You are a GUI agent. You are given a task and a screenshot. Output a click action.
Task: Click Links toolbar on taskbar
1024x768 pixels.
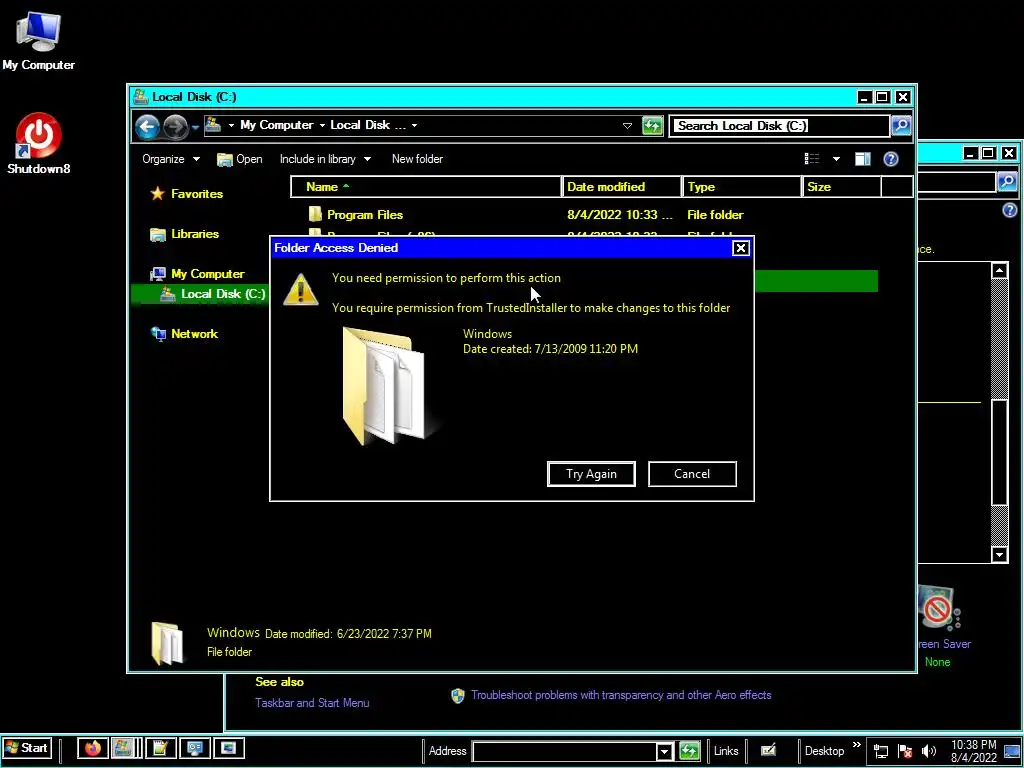726,751
